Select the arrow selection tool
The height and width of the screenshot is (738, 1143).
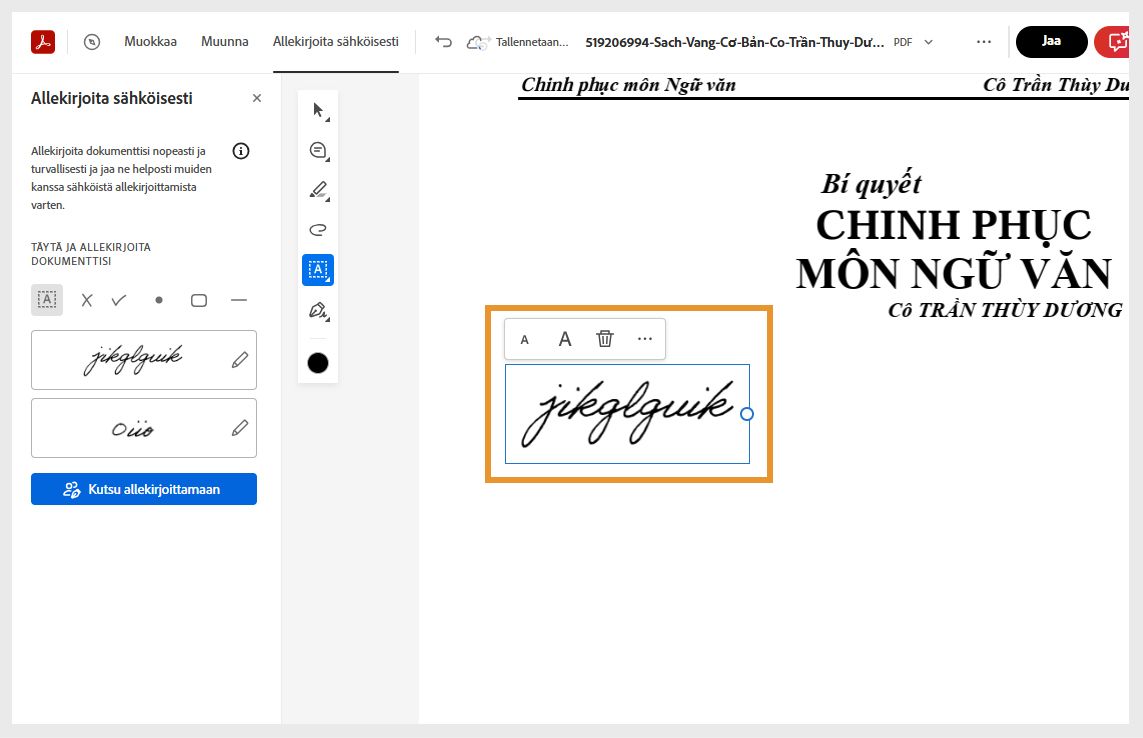319,111
